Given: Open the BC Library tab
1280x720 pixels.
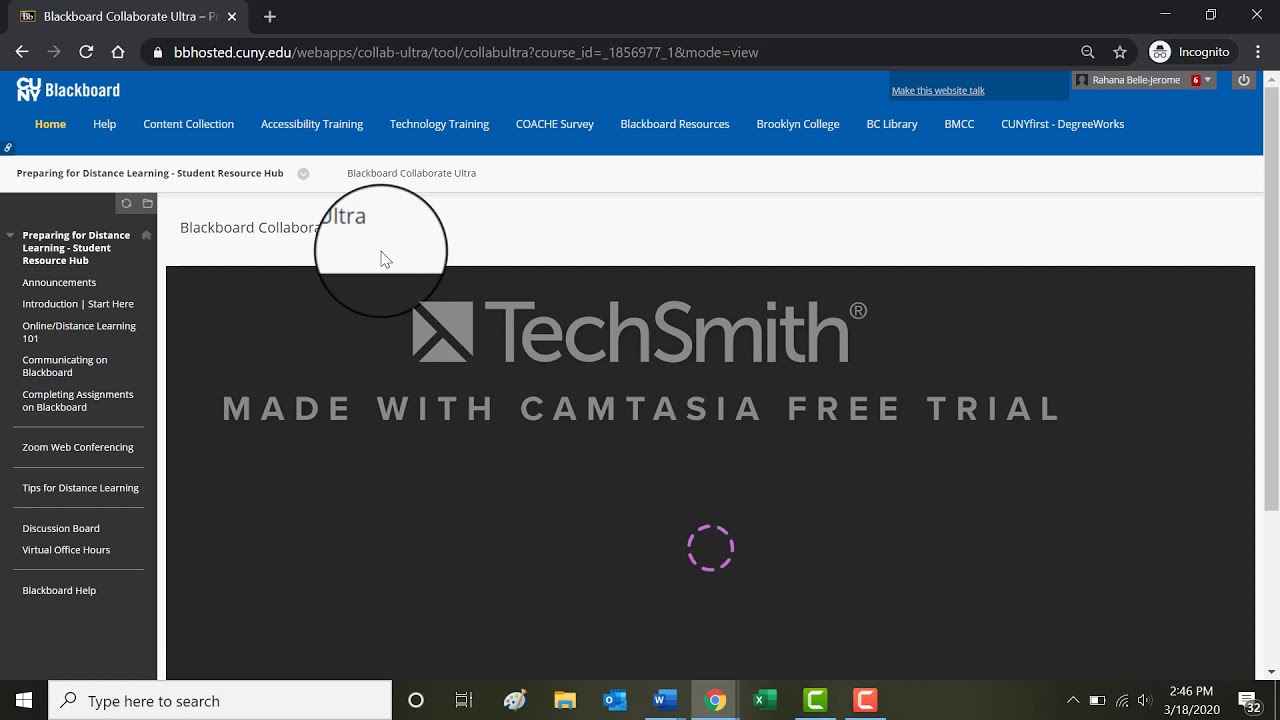Looking at the screenshot, I should (892, 124).
